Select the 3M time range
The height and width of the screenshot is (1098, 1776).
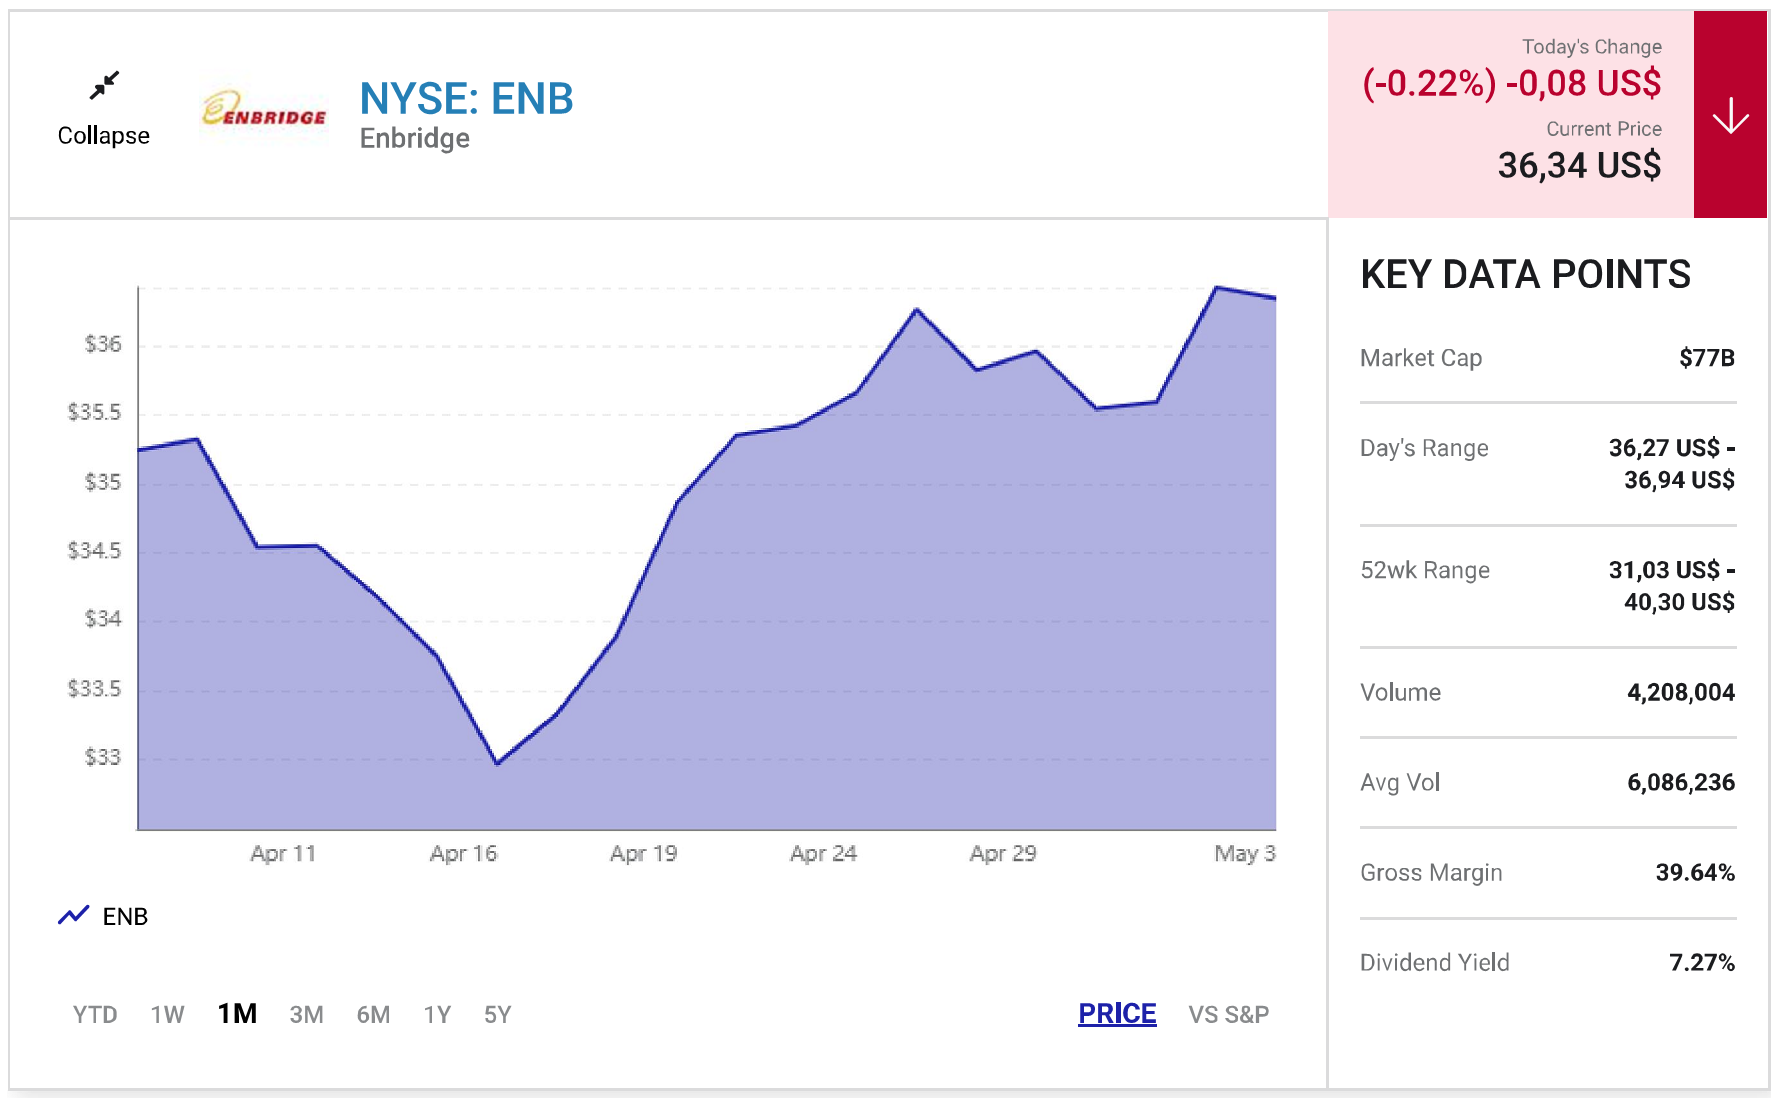click(306, 1015)
